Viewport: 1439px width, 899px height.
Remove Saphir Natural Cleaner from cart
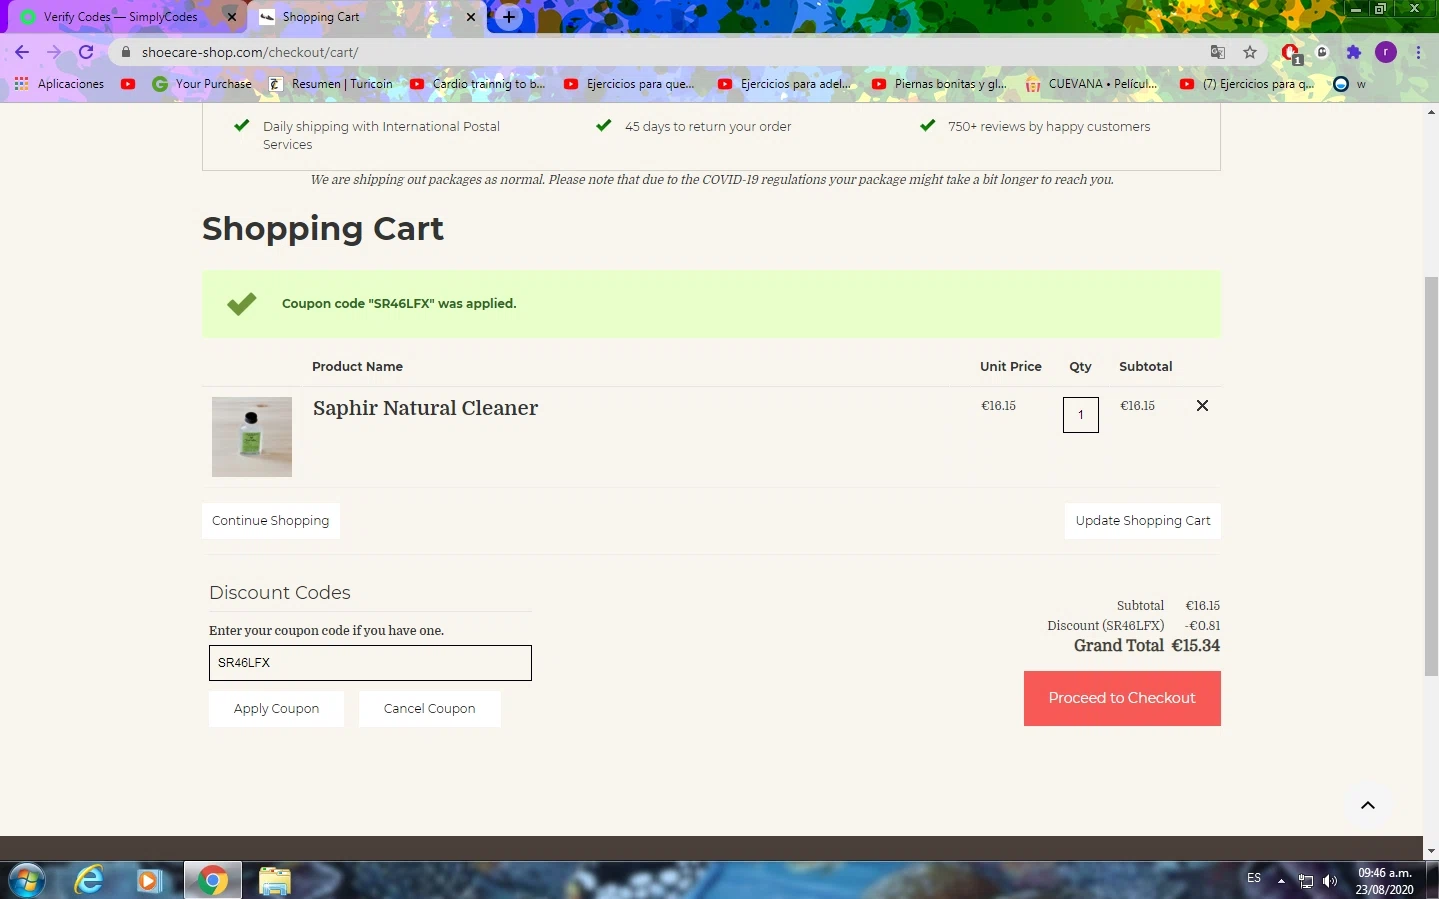click(x=1203, y=405)
